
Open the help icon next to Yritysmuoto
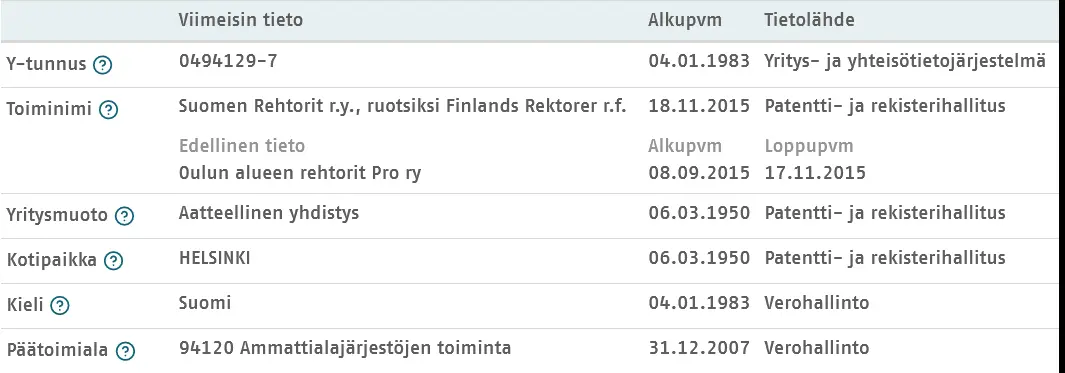124,216
